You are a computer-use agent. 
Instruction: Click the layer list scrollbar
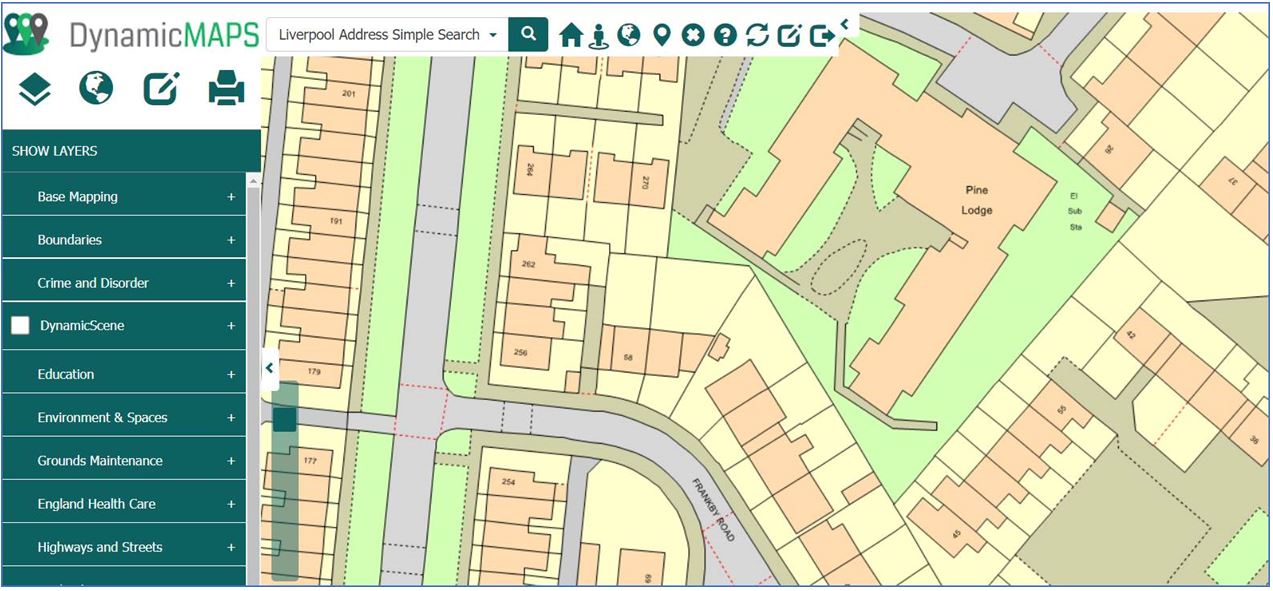[x=253, y=380]
